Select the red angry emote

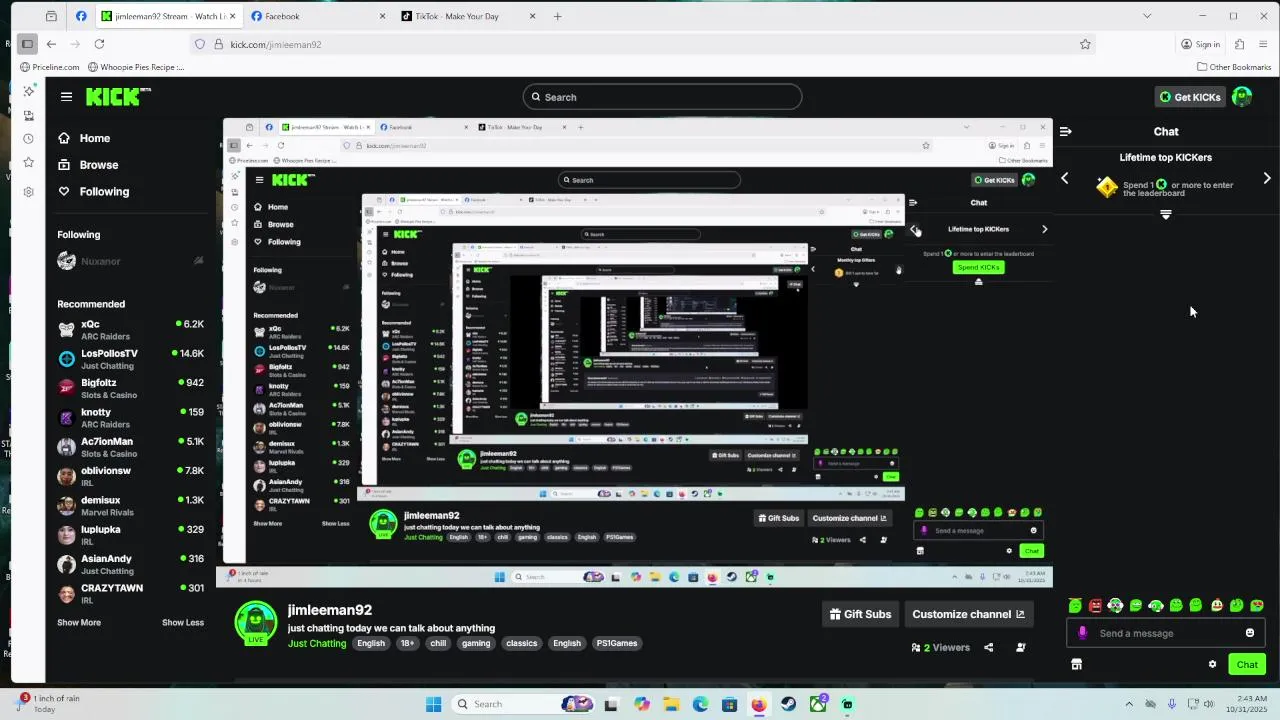pos(1095,605)
